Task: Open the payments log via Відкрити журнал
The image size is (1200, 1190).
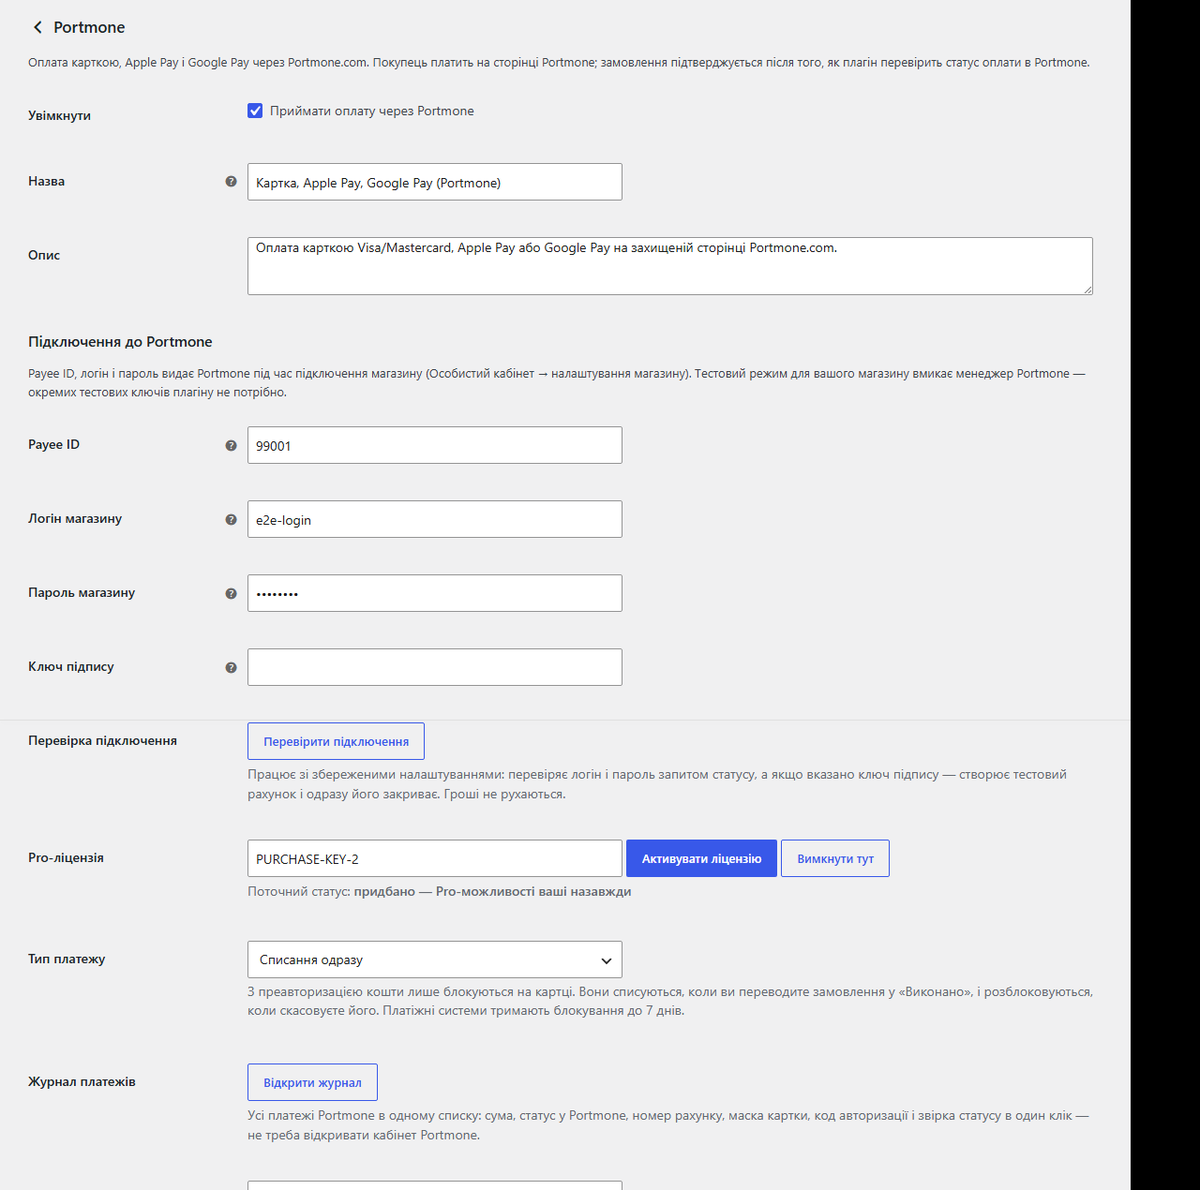Action: pos(312,1082)
